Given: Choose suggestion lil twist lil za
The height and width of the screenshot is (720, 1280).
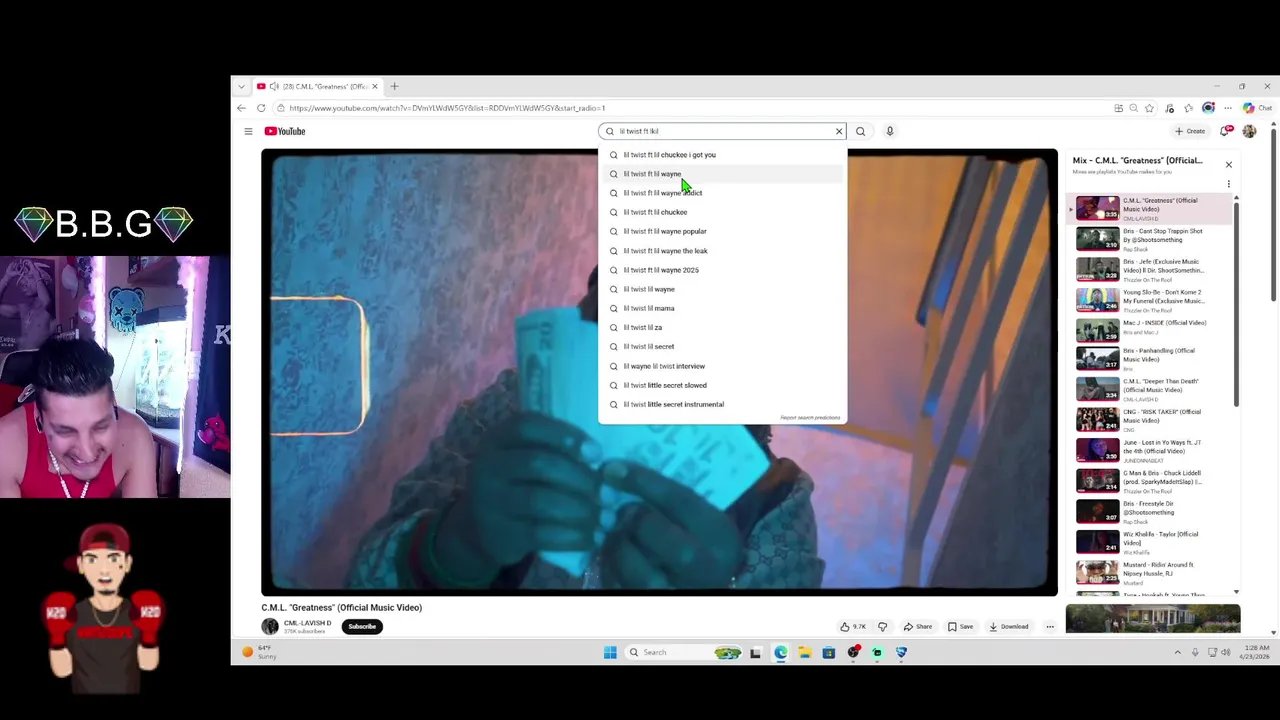Looking at the screenshot, I should [x=722, y=327].
